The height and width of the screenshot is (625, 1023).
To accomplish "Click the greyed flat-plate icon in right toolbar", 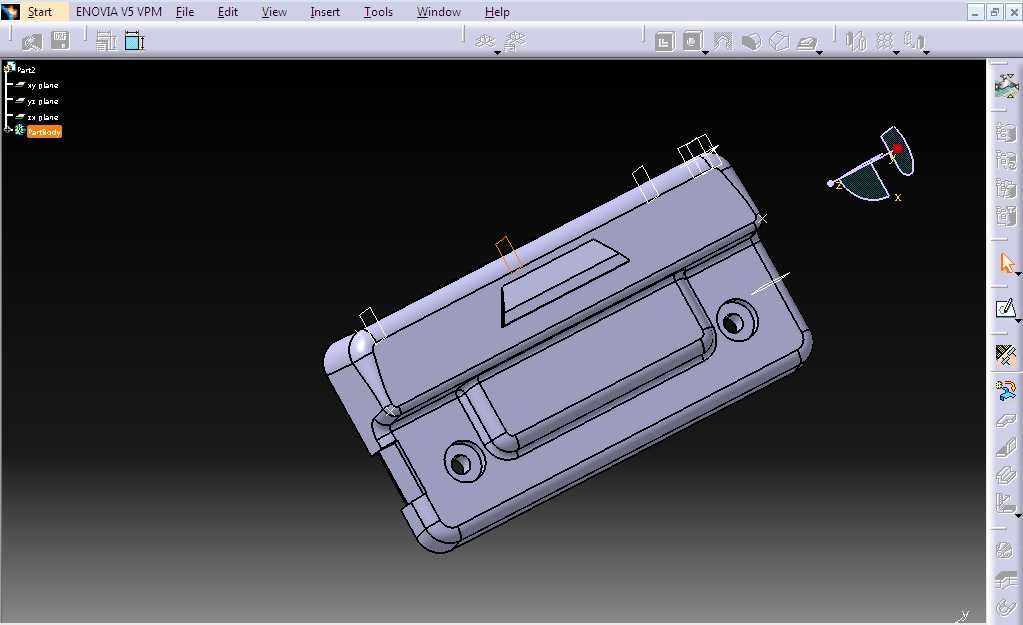I will point(1005,421).
